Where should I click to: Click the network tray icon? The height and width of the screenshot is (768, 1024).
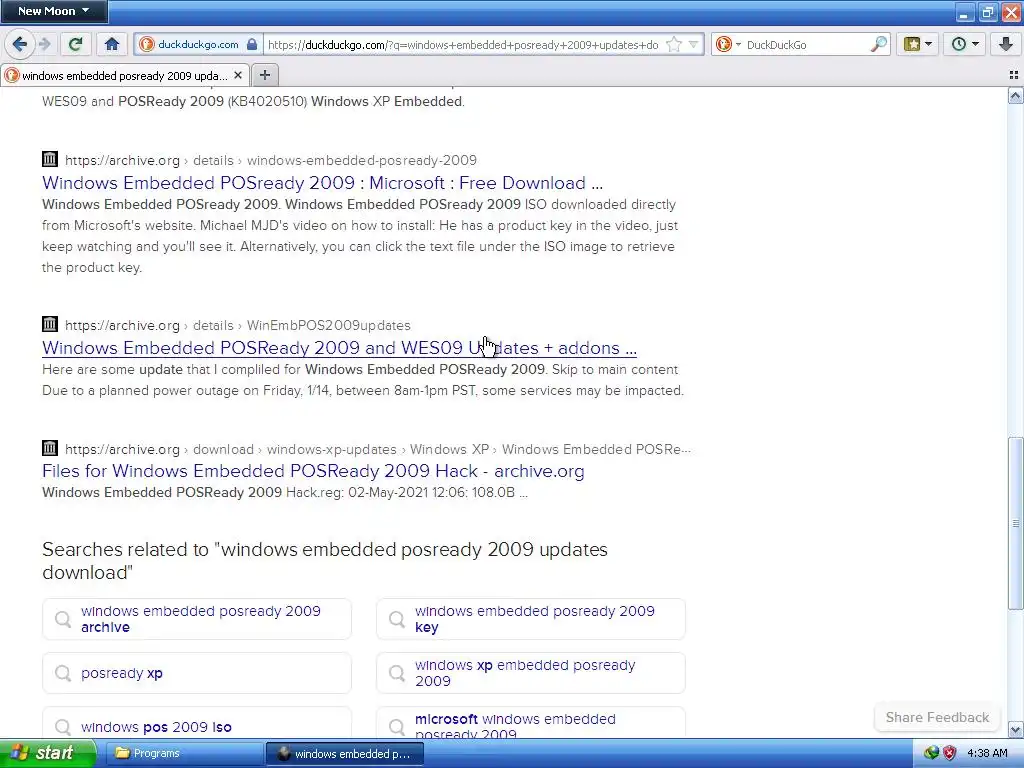click(932, 754)
